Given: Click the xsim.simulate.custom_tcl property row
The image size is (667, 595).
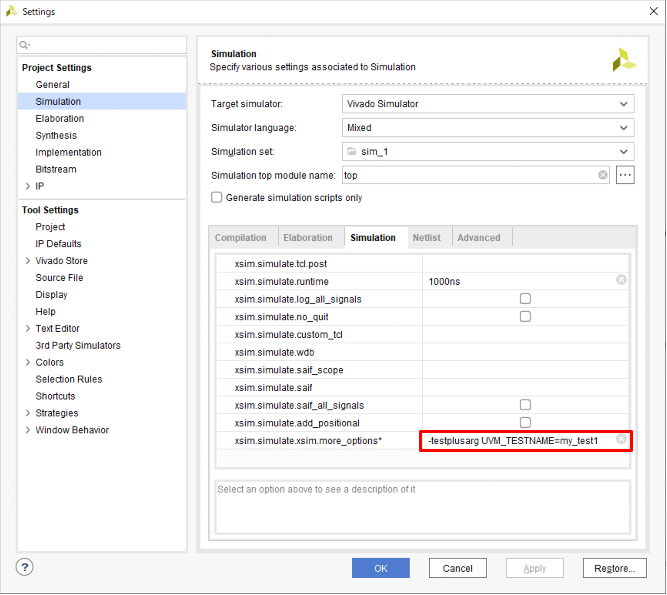Looking at the screenshot, I should 422,335.
